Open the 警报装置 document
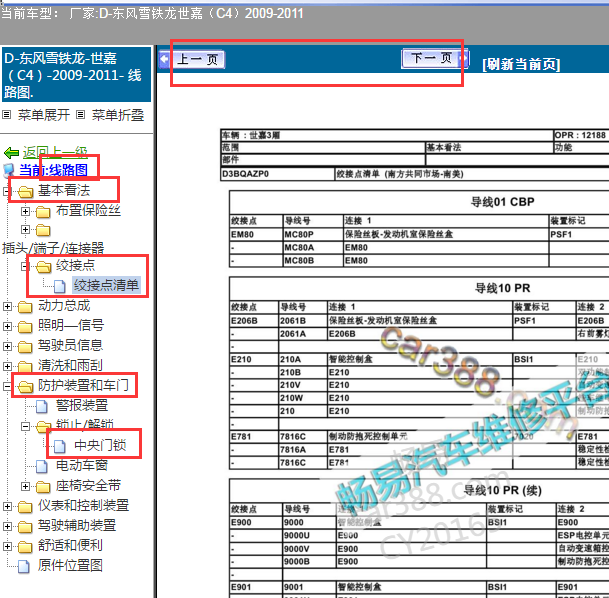Viewport: 609px width, 598px height. point(82,405)
